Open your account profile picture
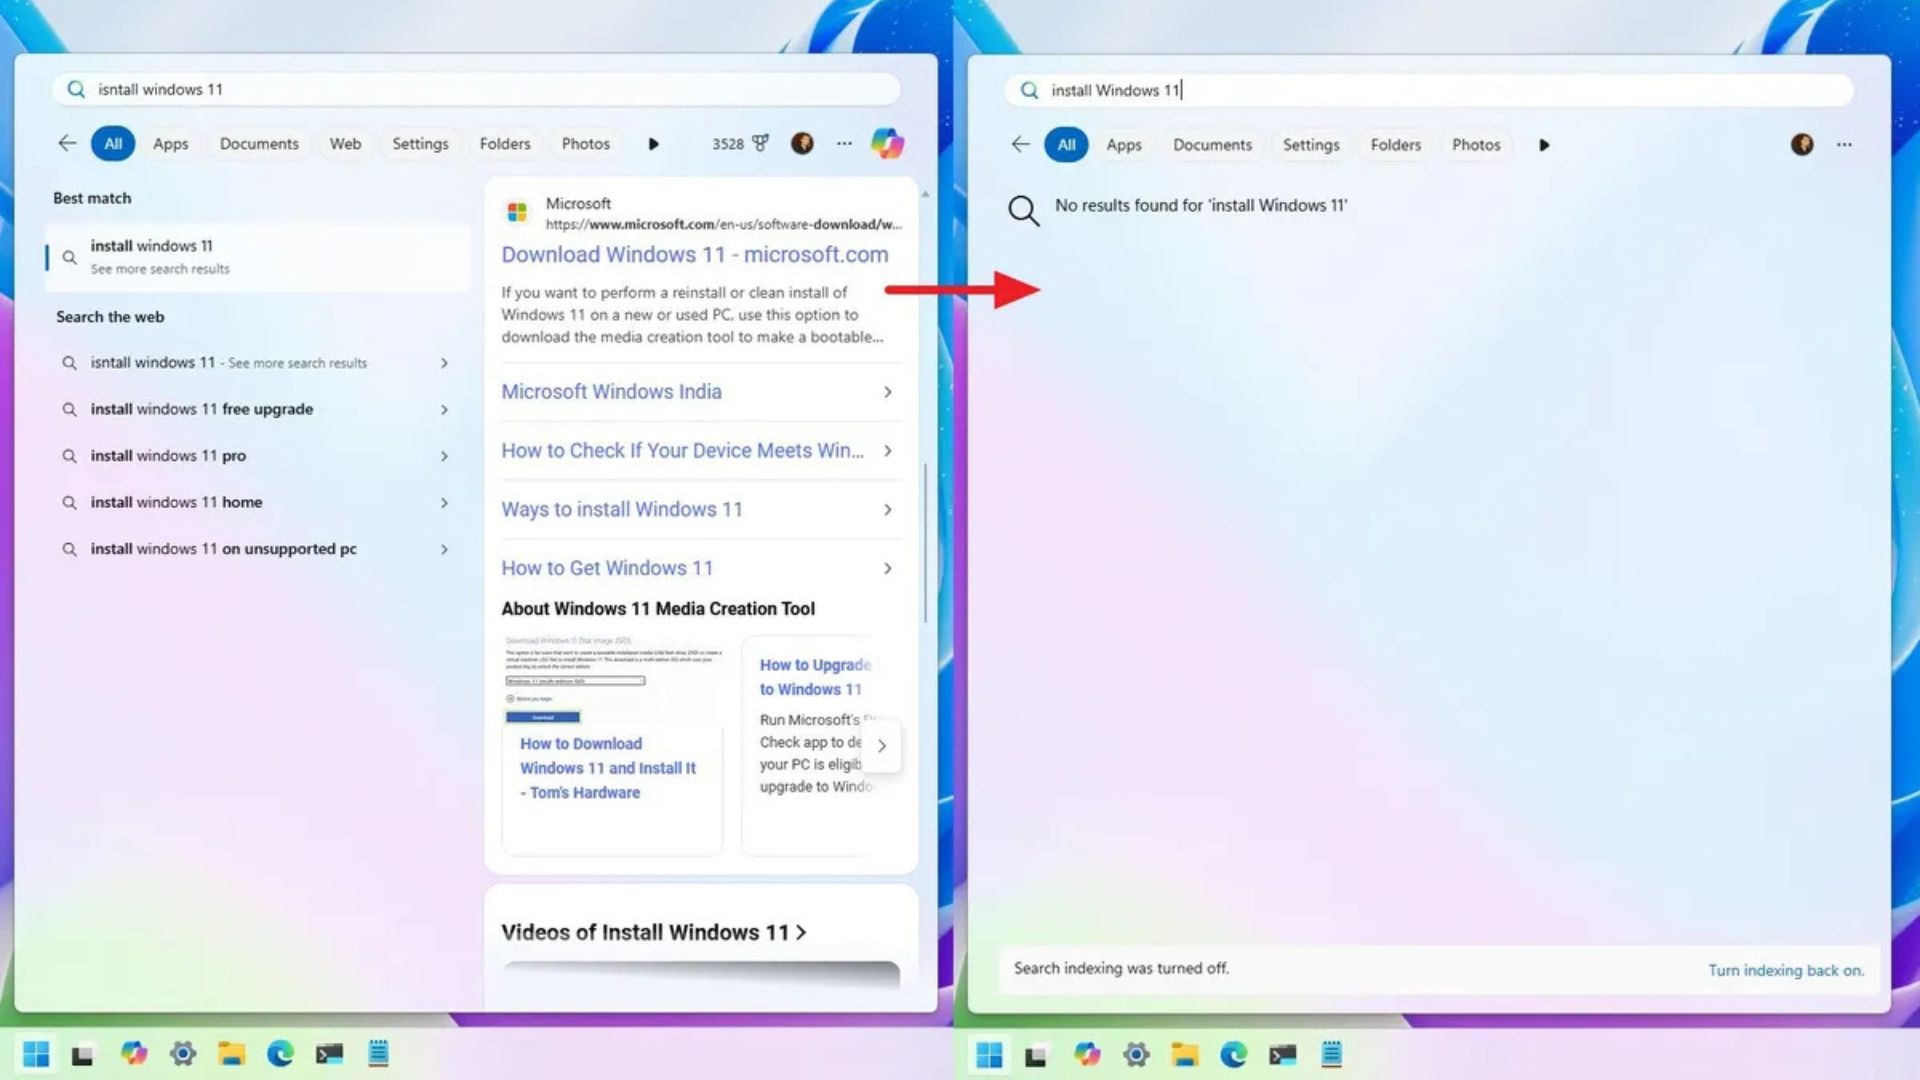Screen dimensions: 1920x1080 (x=801, y=143)
